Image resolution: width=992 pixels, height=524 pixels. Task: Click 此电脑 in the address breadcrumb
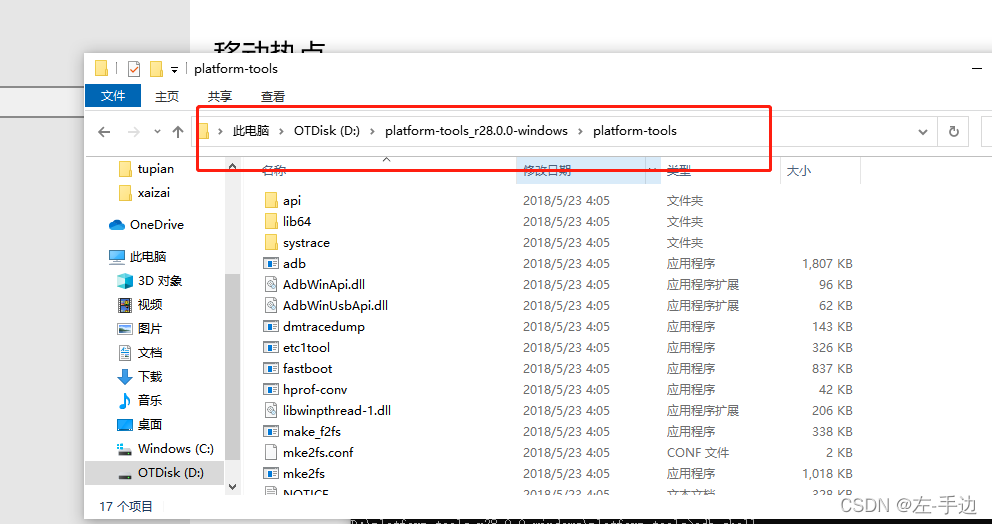[x=251, y=131]
